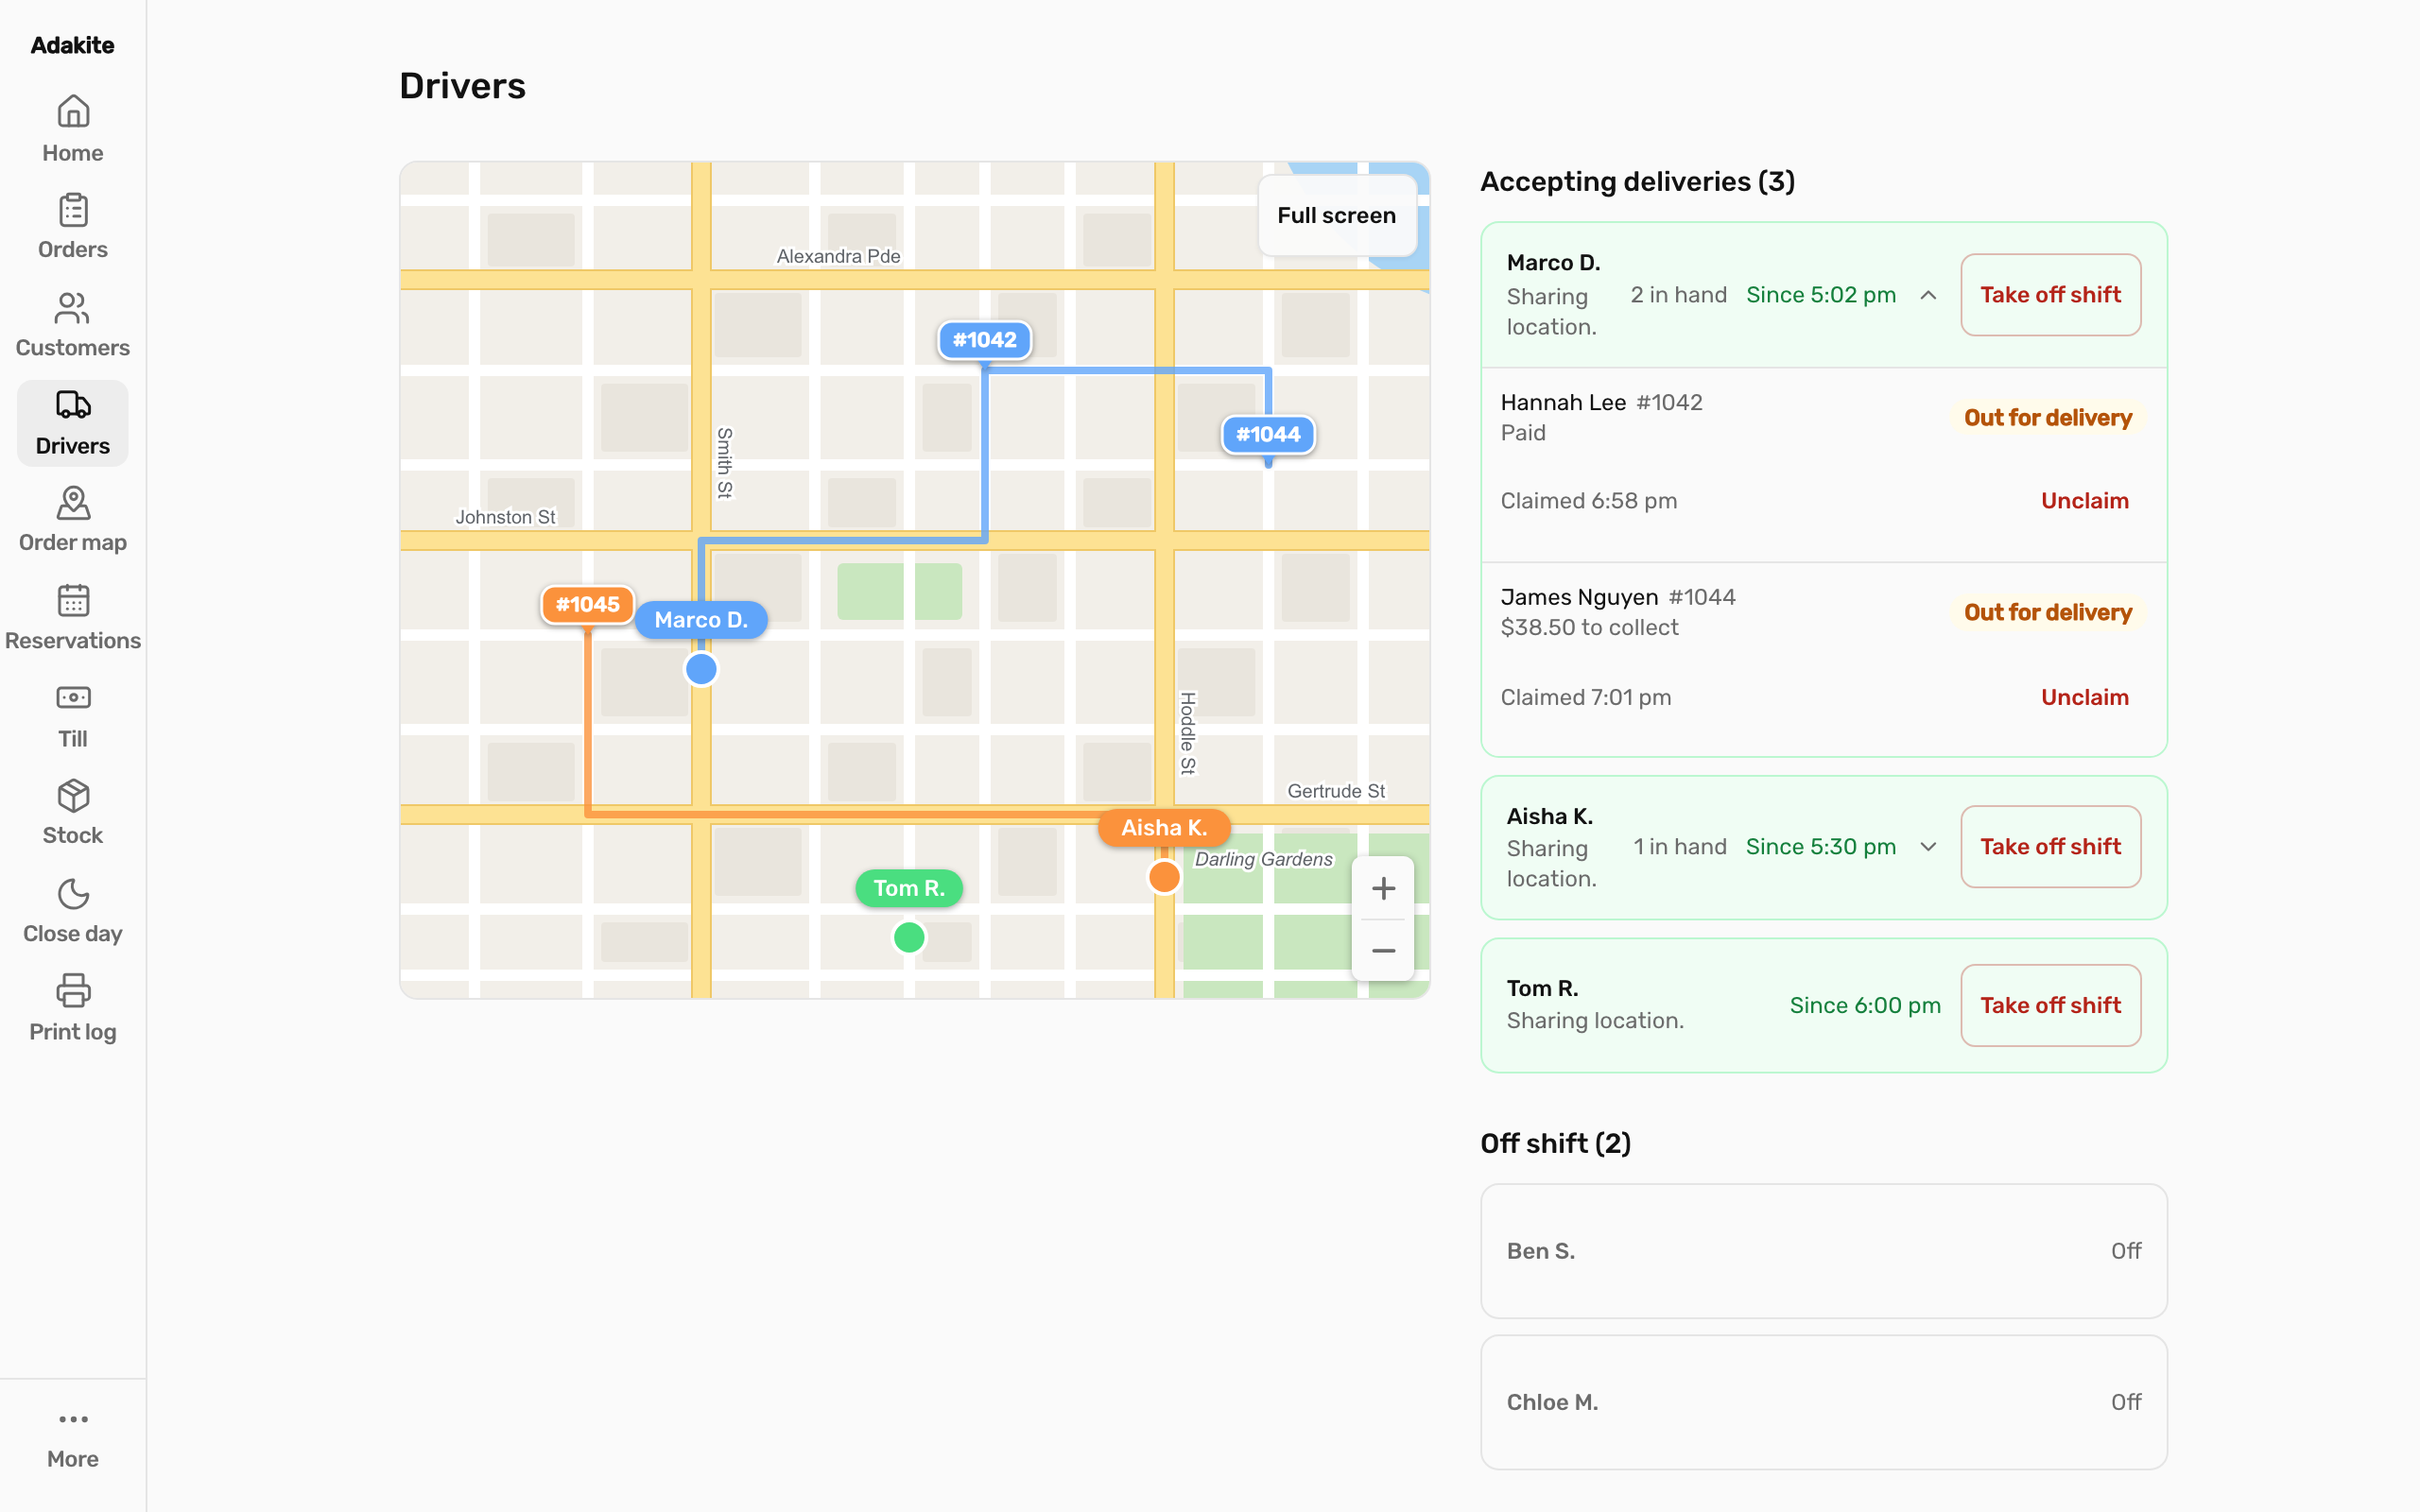The image size is (2420, 1512).
Task: Click the Adakite logo text
Action: pyautogui.click(x=73, y=45)
